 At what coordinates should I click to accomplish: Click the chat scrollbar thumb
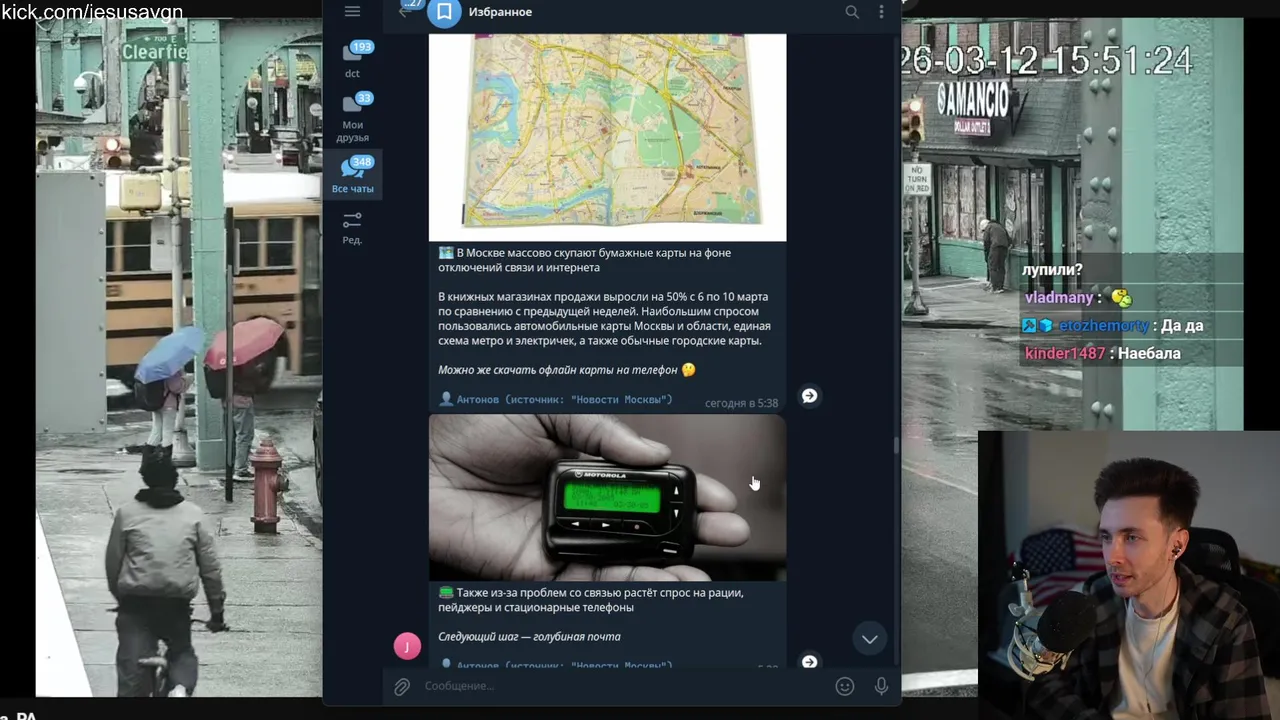(897, 446)
